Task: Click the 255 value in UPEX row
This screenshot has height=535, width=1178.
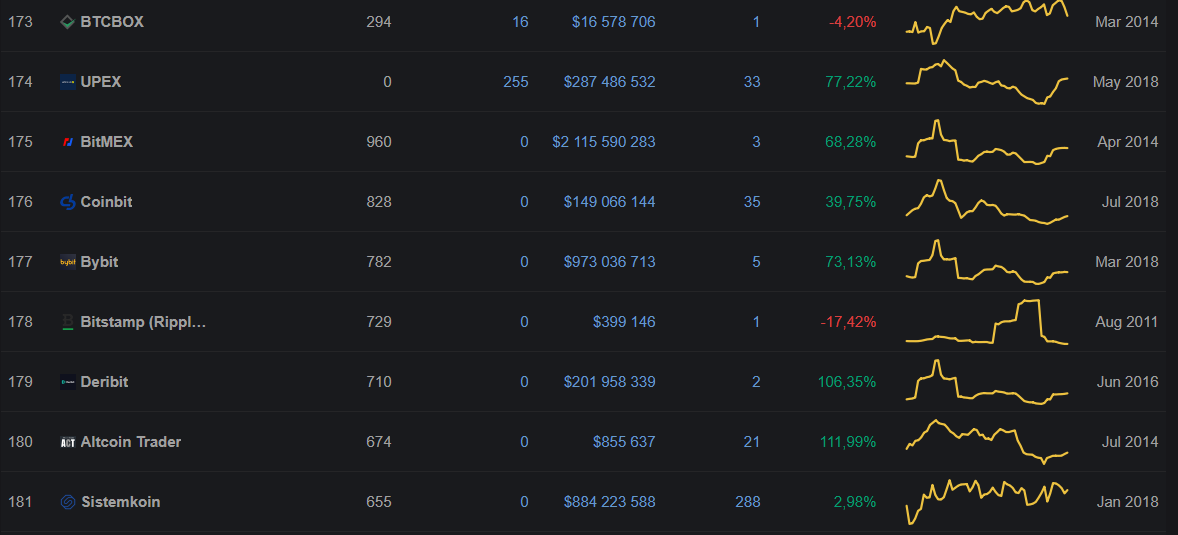Action: (515, 82)
